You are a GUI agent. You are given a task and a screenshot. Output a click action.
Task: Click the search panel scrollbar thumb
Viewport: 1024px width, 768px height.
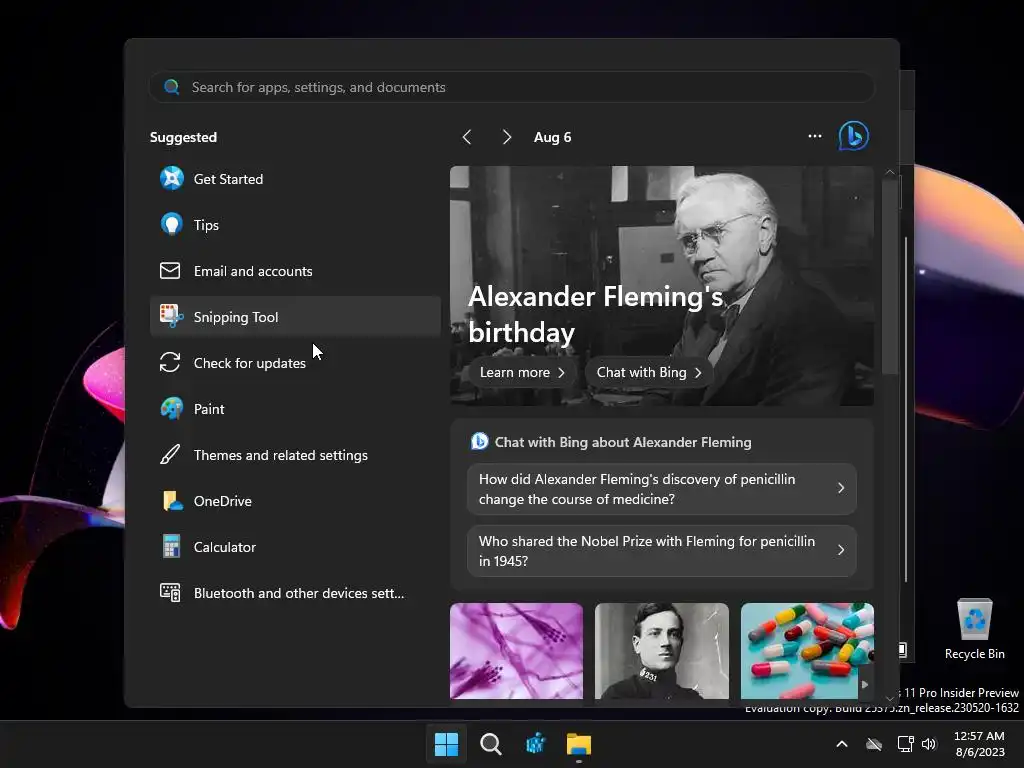[889, 276]
